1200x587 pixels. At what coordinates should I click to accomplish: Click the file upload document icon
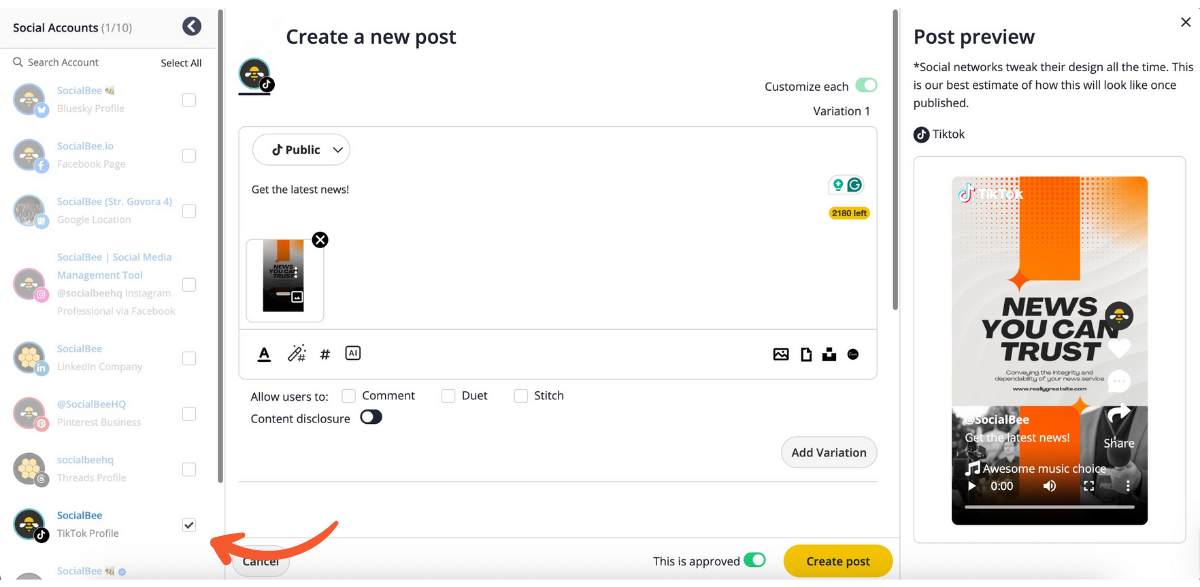coord(806,354)
